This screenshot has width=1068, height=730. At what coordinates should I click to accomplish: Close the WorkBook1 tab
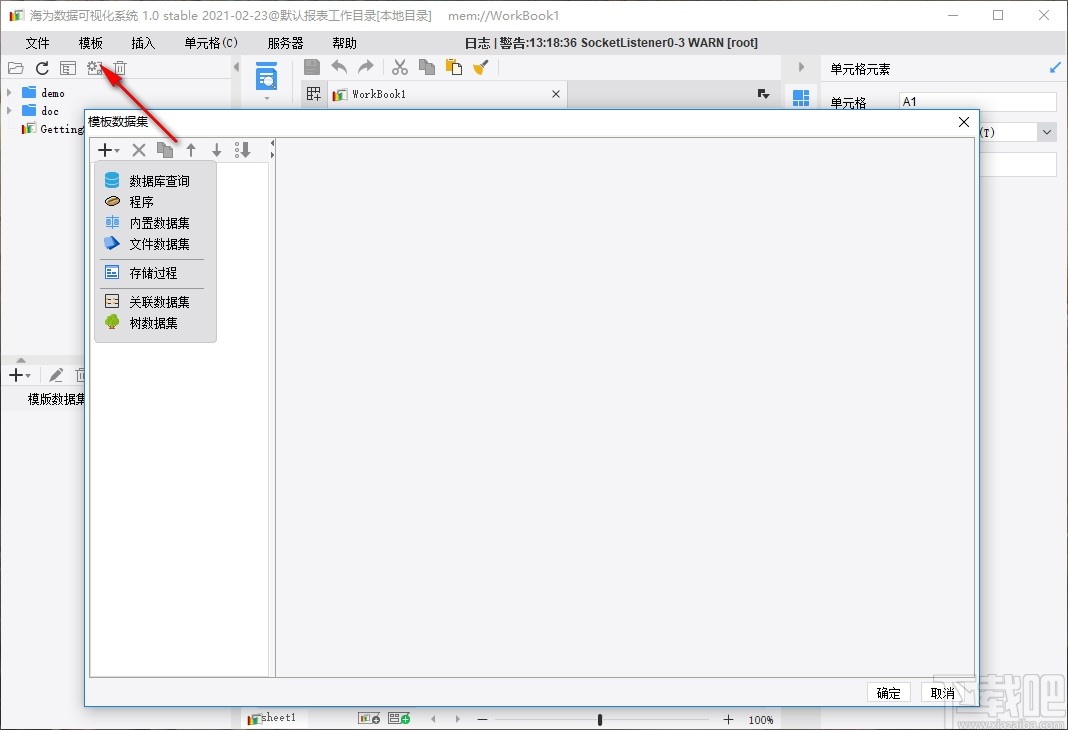coord(556,94)
